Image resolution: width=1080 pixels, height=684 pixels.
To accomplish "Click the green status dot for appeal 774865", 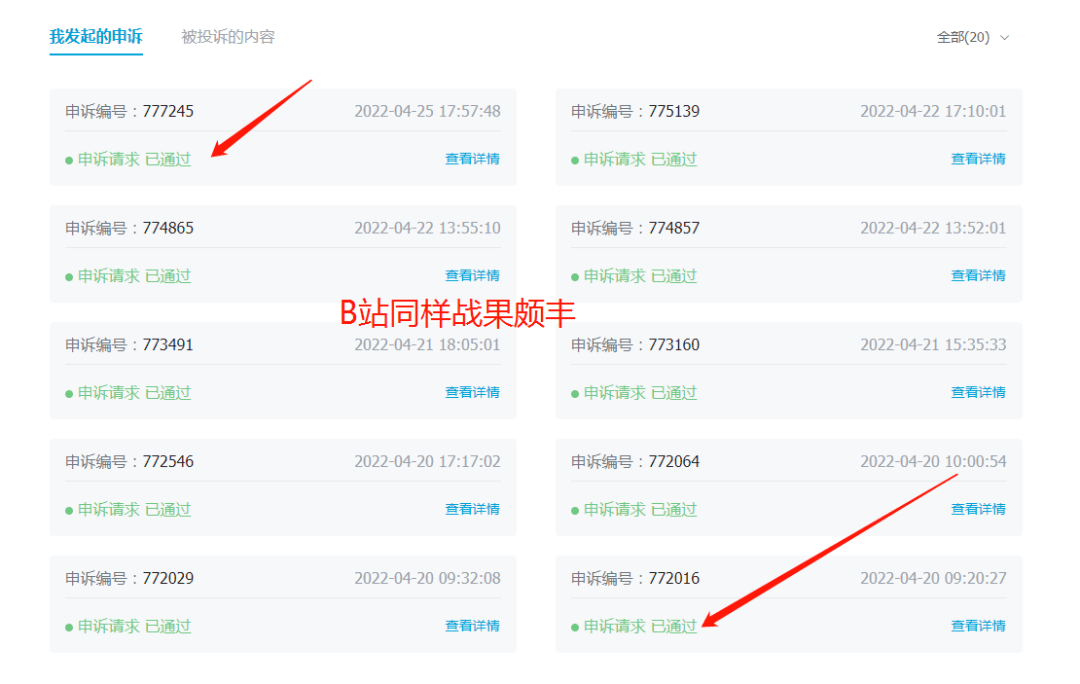I will point(69,277).
